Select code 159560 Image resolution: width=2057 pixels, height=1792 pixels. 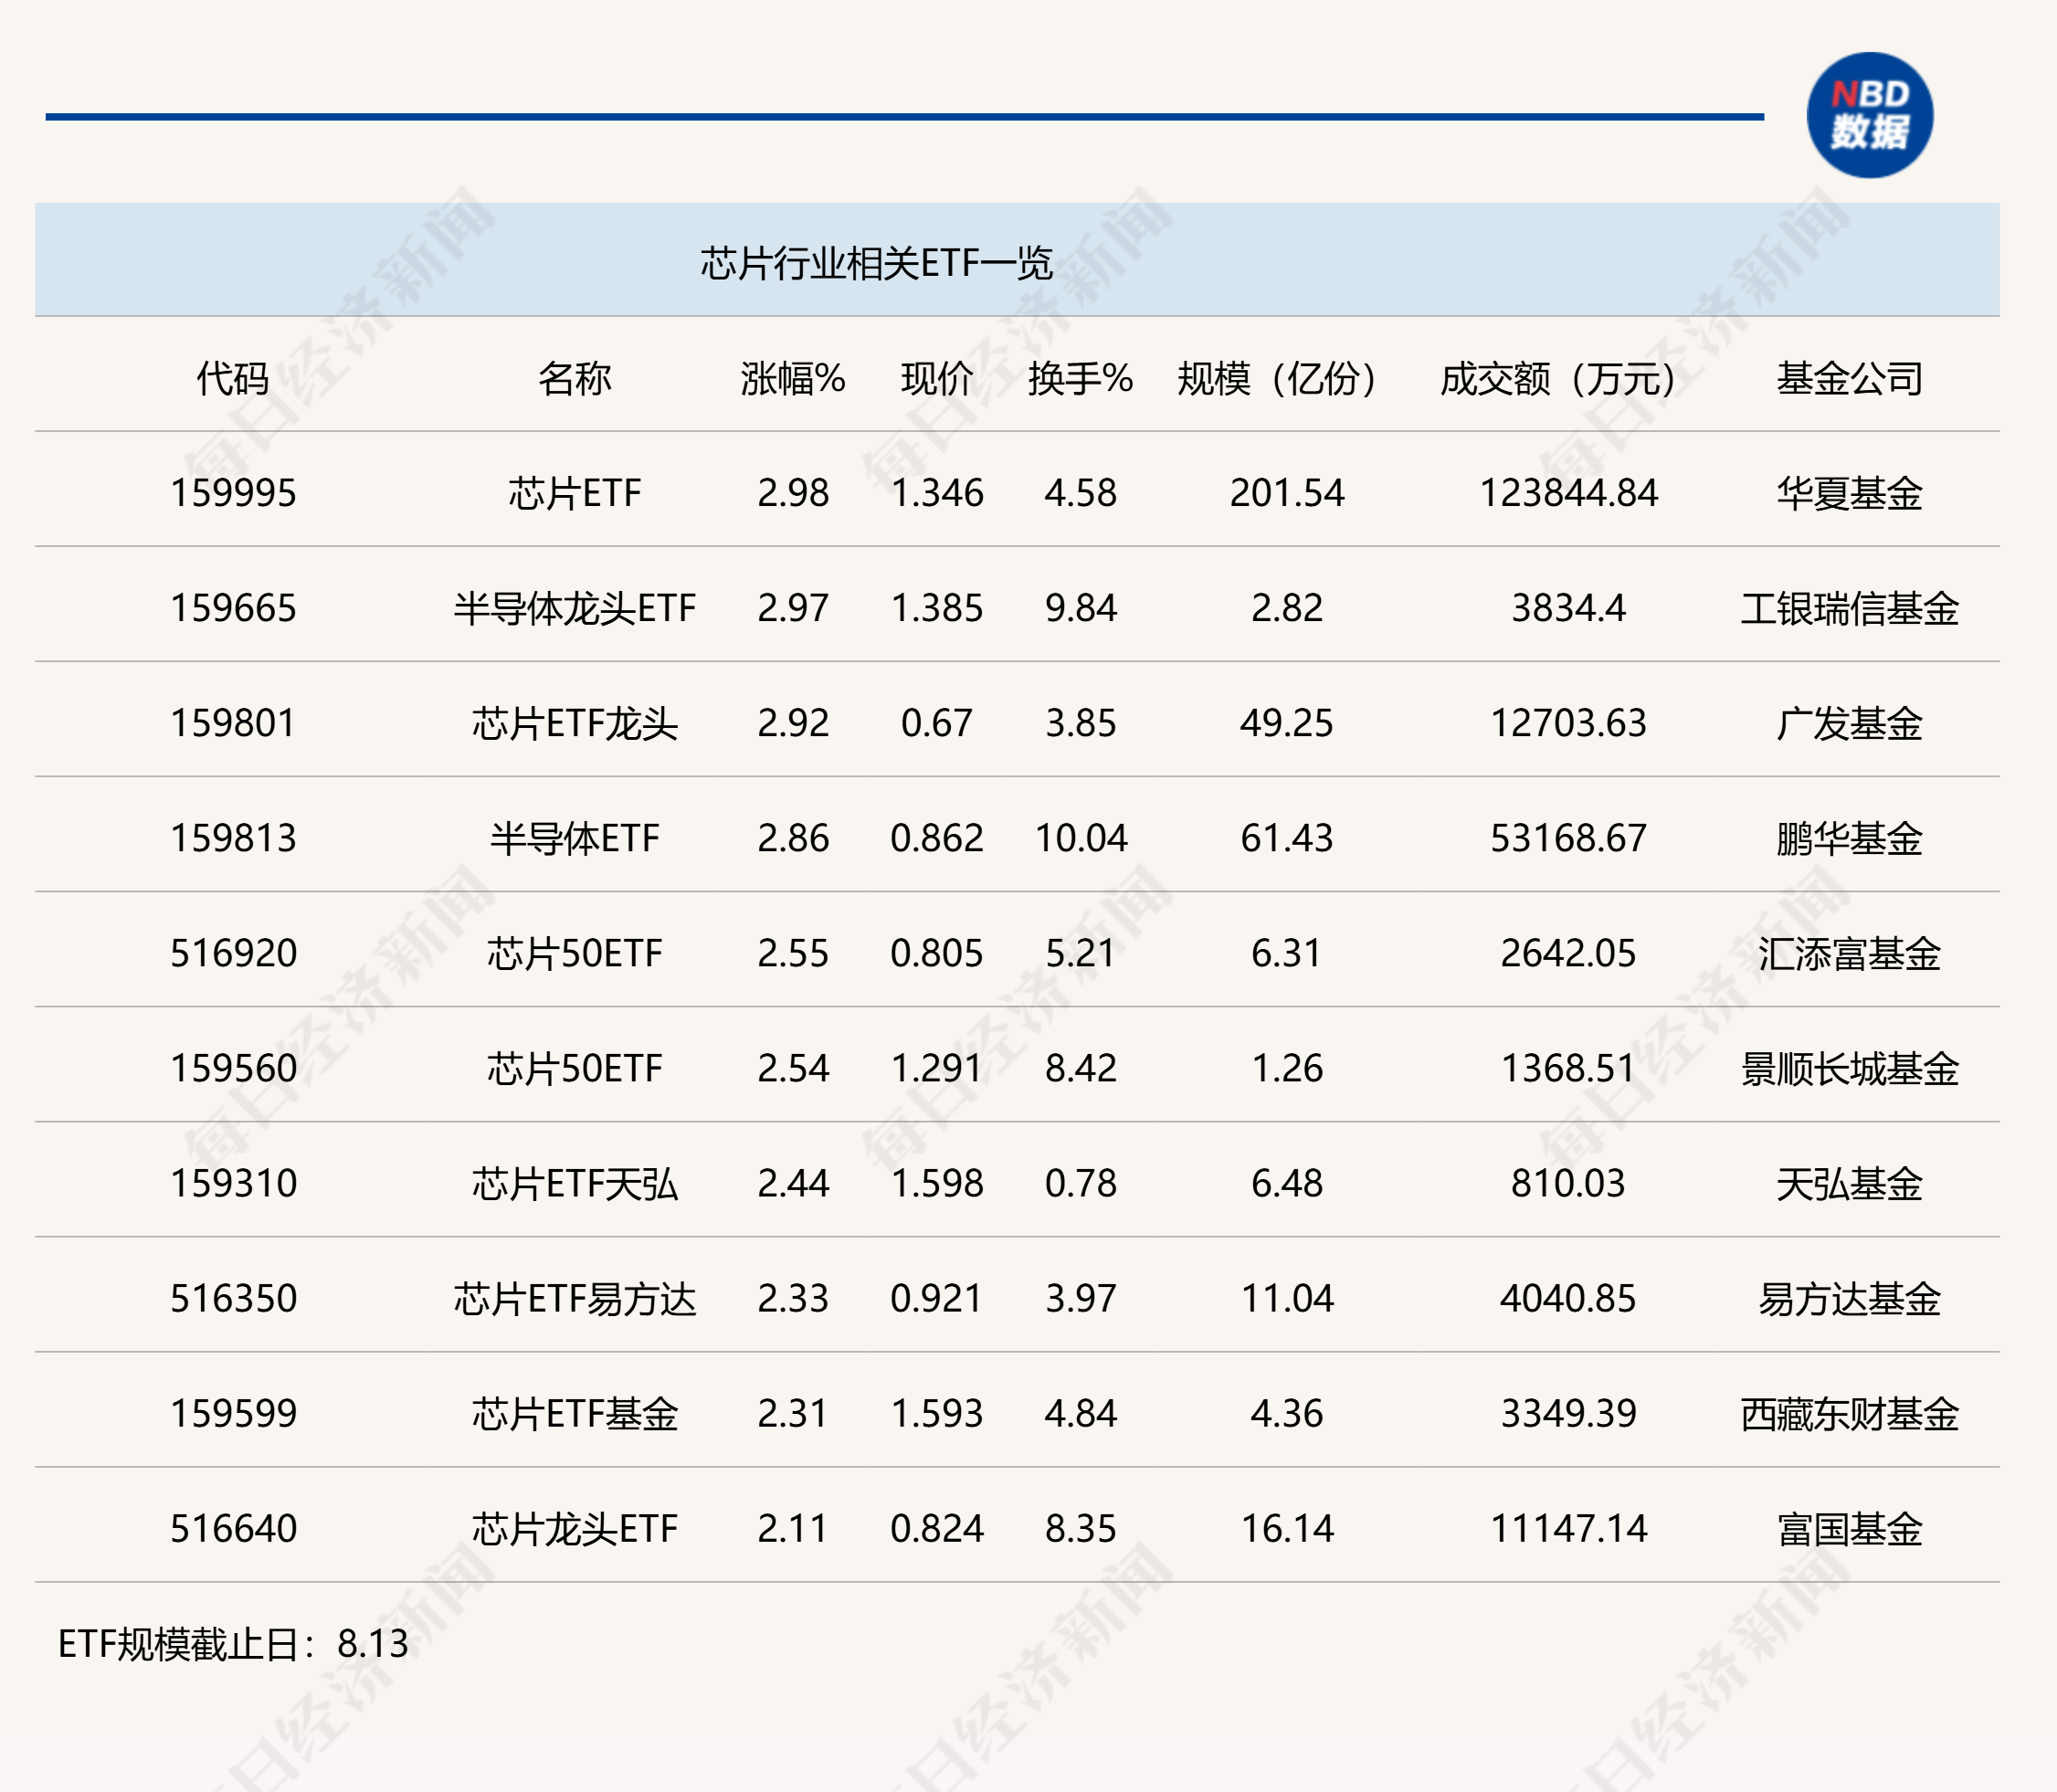(233, 1068)
